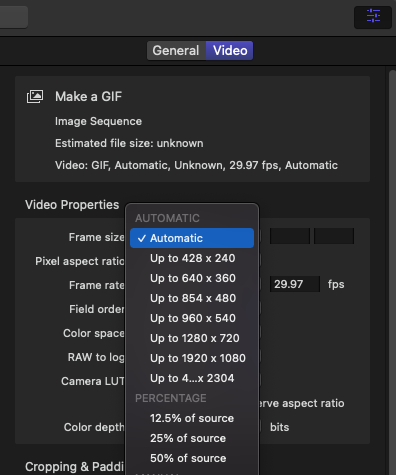Image resolution: width=396 pixels, height=475 pixels.
Task: Switch to the General tab
Action: click(x=176, y=51)
